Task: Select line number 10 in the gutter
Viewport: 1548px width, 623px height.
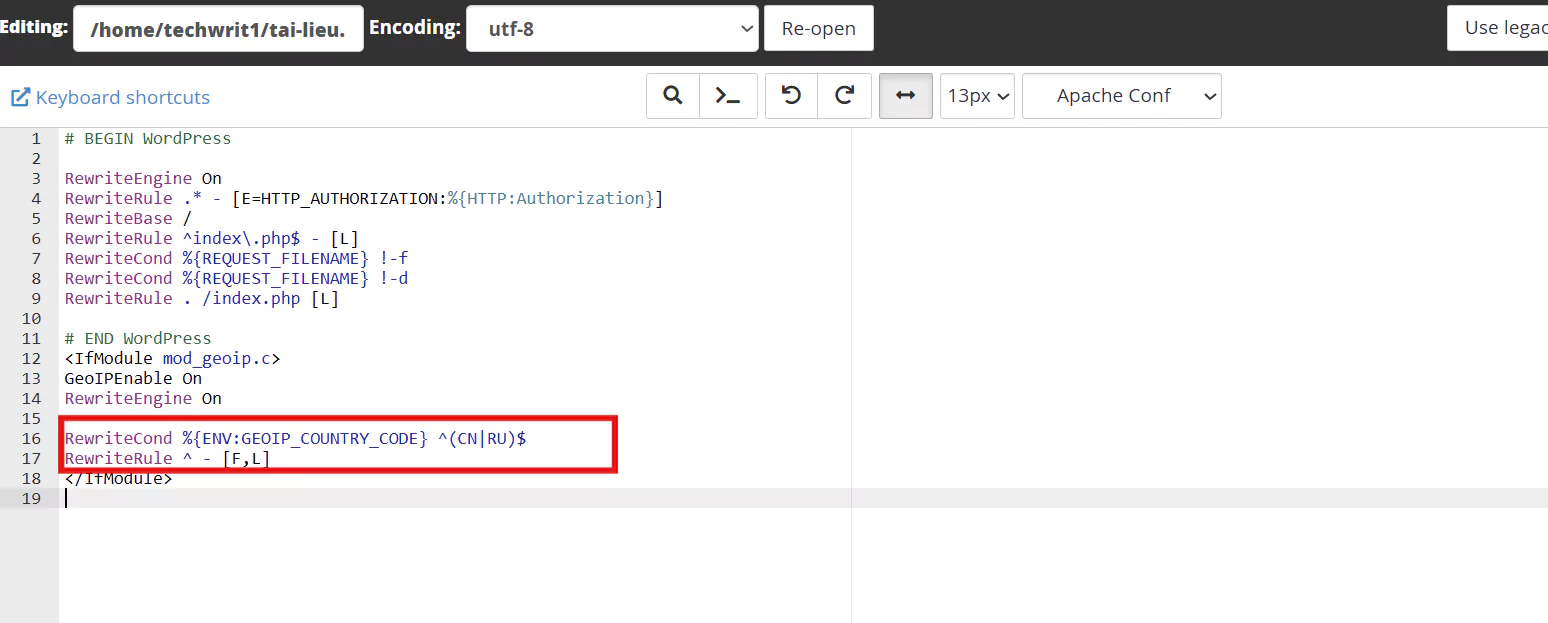Action: pyautogui.click(x=32, y=318)
